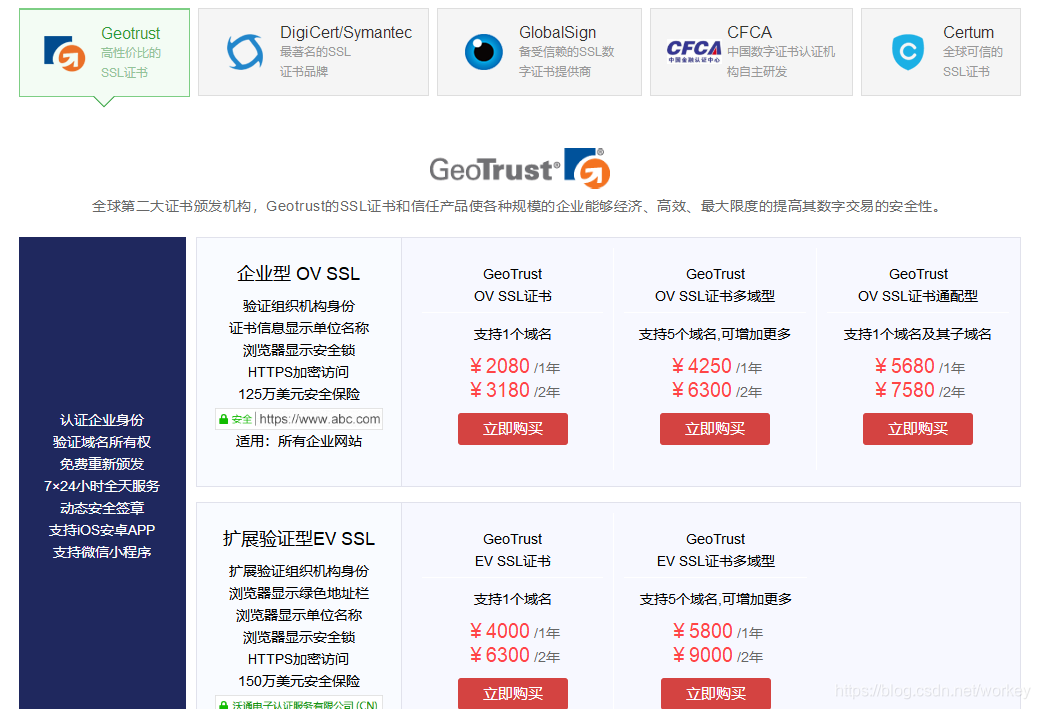The height and width of the screenshot is (709, 1040).
Task: Click 支持微信小程序 in the sidebar
Action: 102,552
